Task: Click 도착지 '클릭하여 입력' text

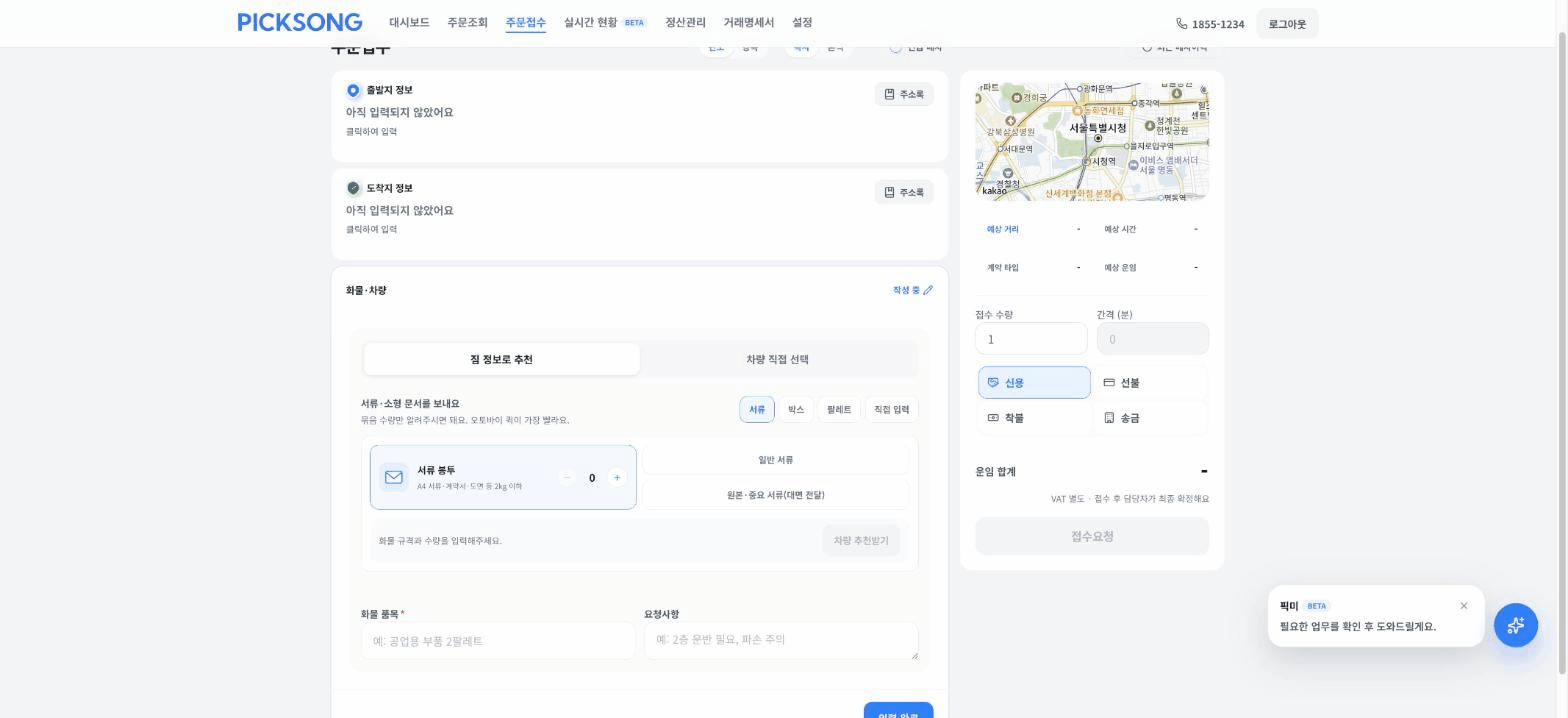Action: pos(371,229)
